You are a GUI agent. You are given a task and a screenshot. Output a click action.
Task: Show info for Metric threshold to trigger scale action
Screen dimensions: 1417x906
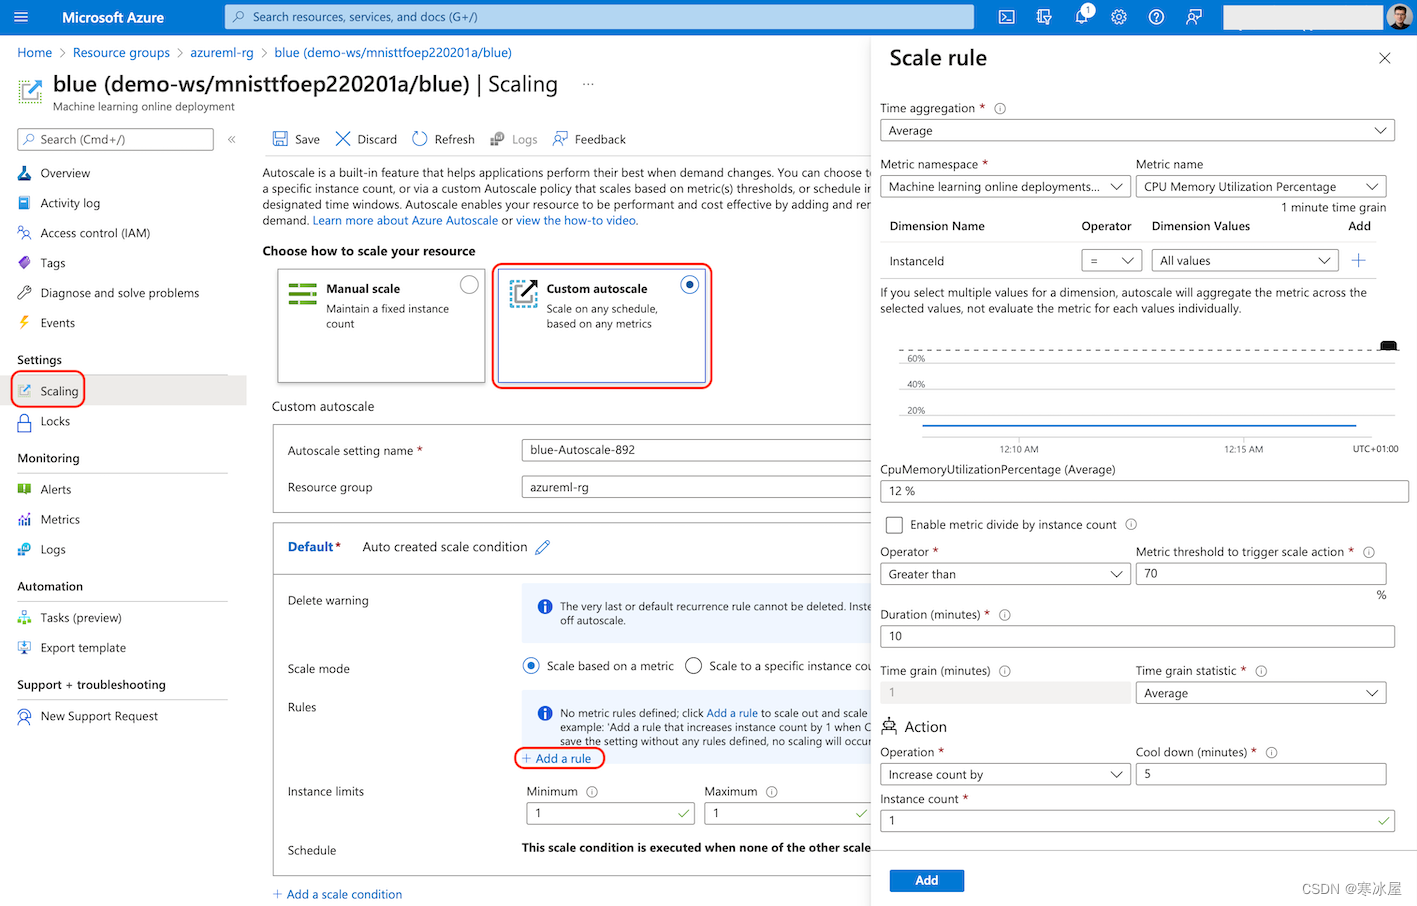click(x=1369, y=552)
